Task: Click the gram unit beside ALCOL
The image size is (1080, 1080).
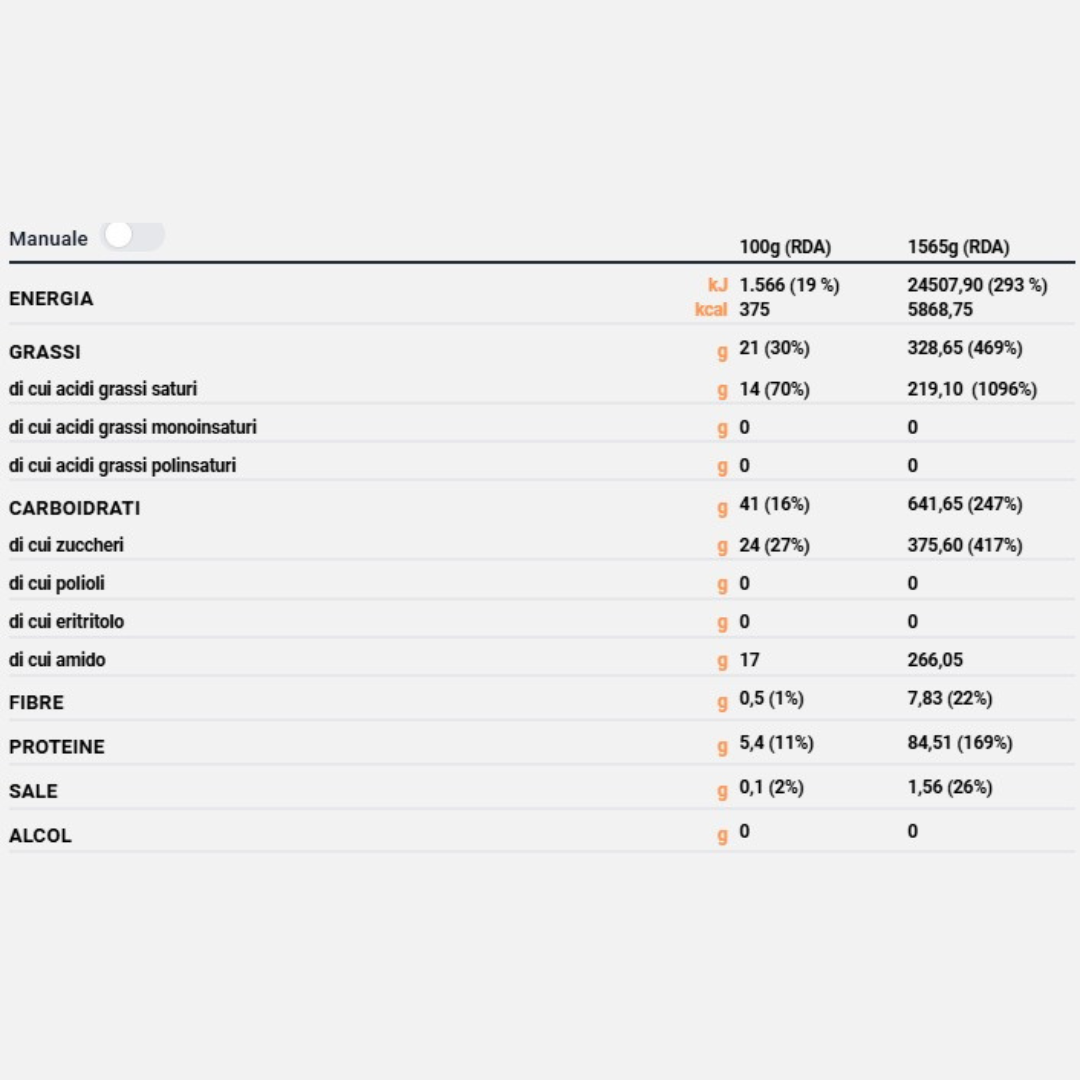Action: click(722, 835)
